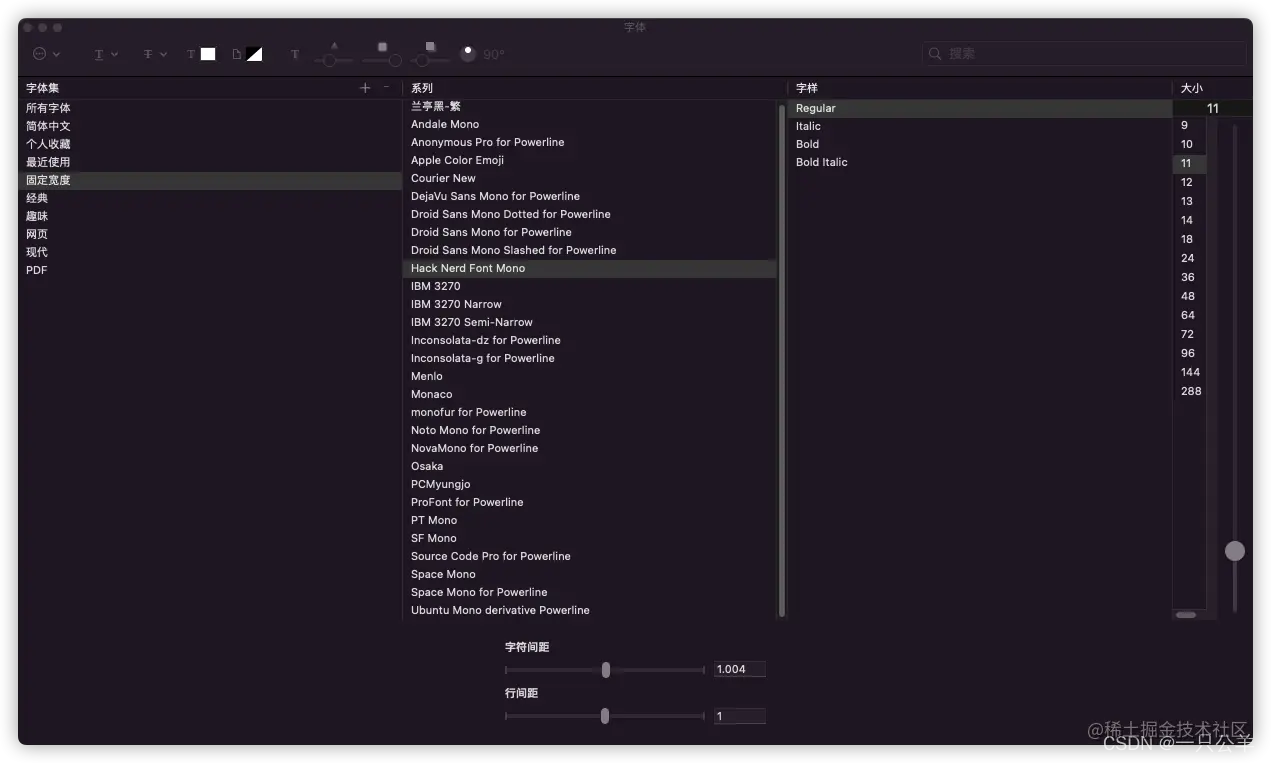Choose Osaka font family
The image size is (1271, 763).
pyautogui.click(x=590, y=466)
